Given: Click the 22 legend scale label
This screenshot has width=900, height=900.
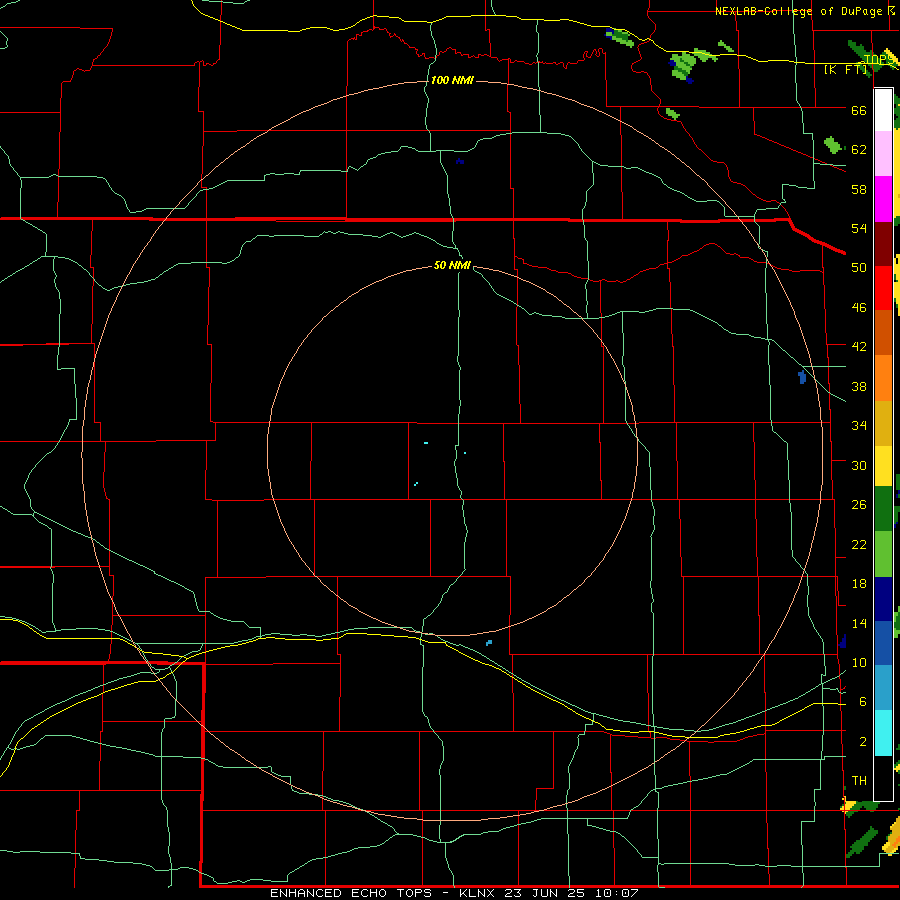Looking at the screenshot, I should coord(859,545).
